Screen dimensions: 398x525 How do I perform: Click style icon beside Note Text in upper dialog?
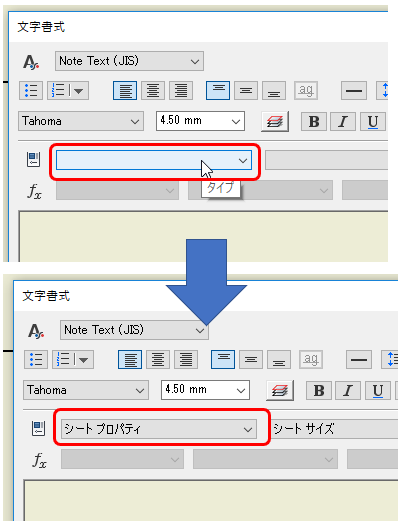[31, 62]
